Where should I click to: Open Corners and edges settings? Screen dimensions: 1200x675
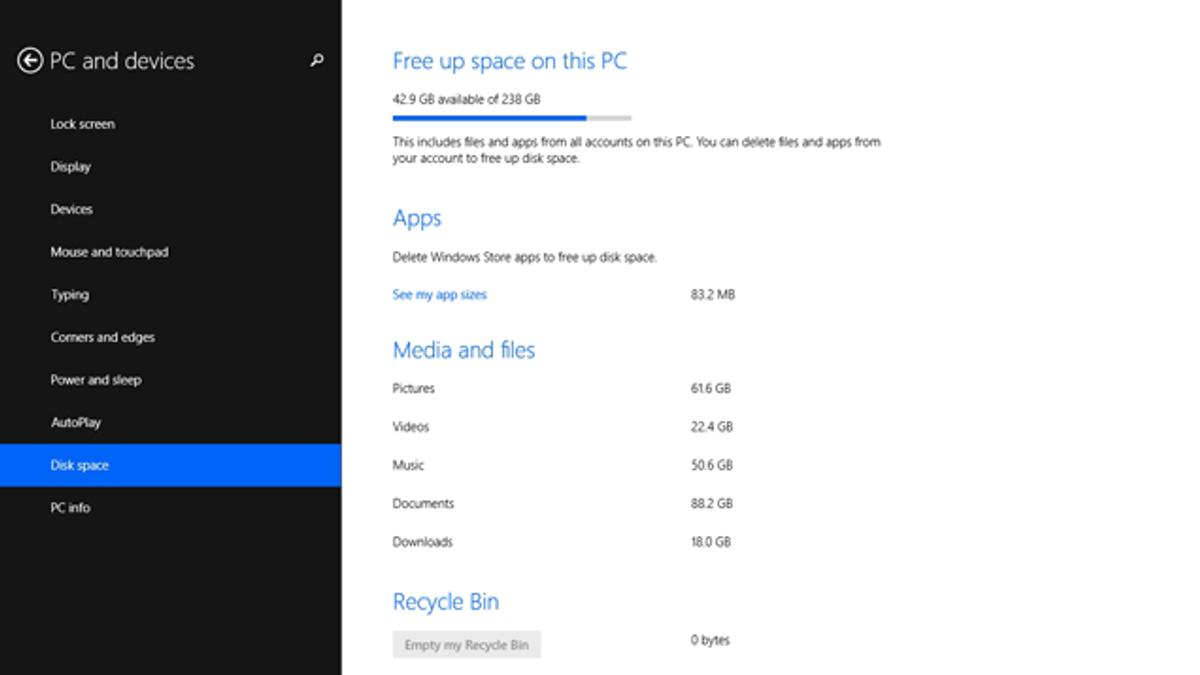pos(103,337)
